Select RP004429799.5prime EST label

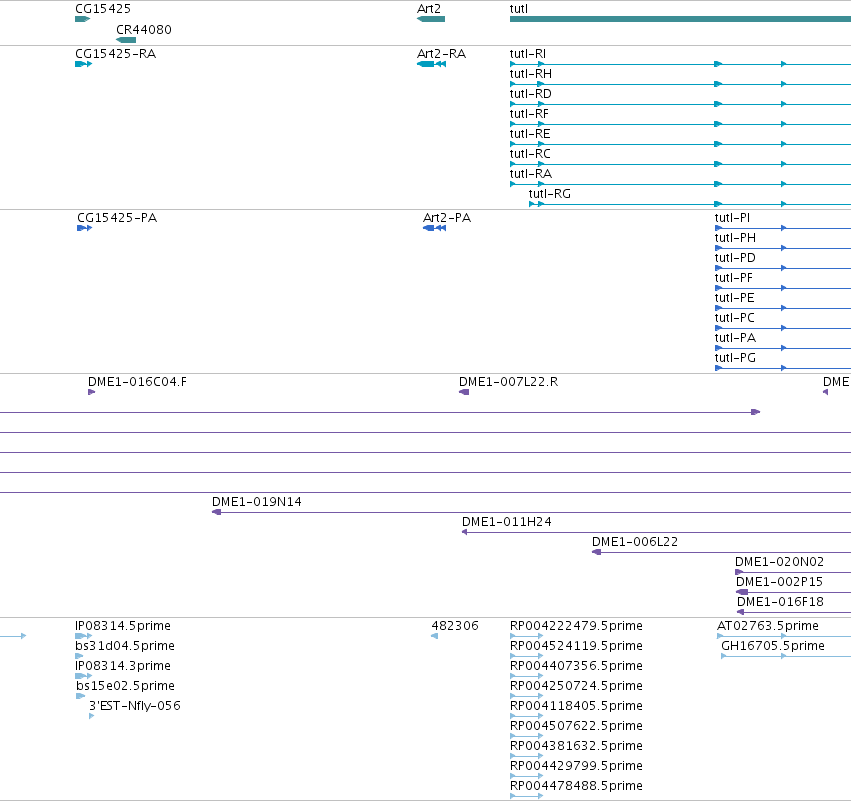(x=576, y=767)
